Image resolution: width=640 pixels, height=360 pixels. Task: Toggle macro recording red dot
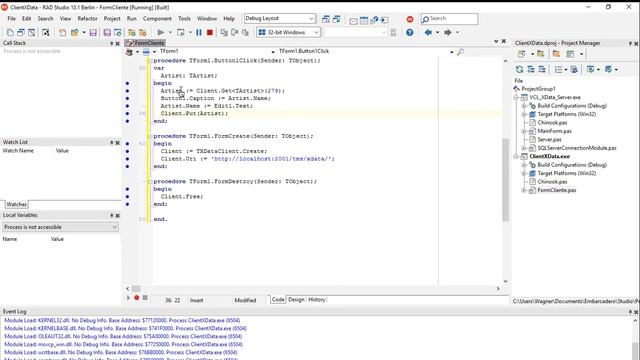point(137,298)
